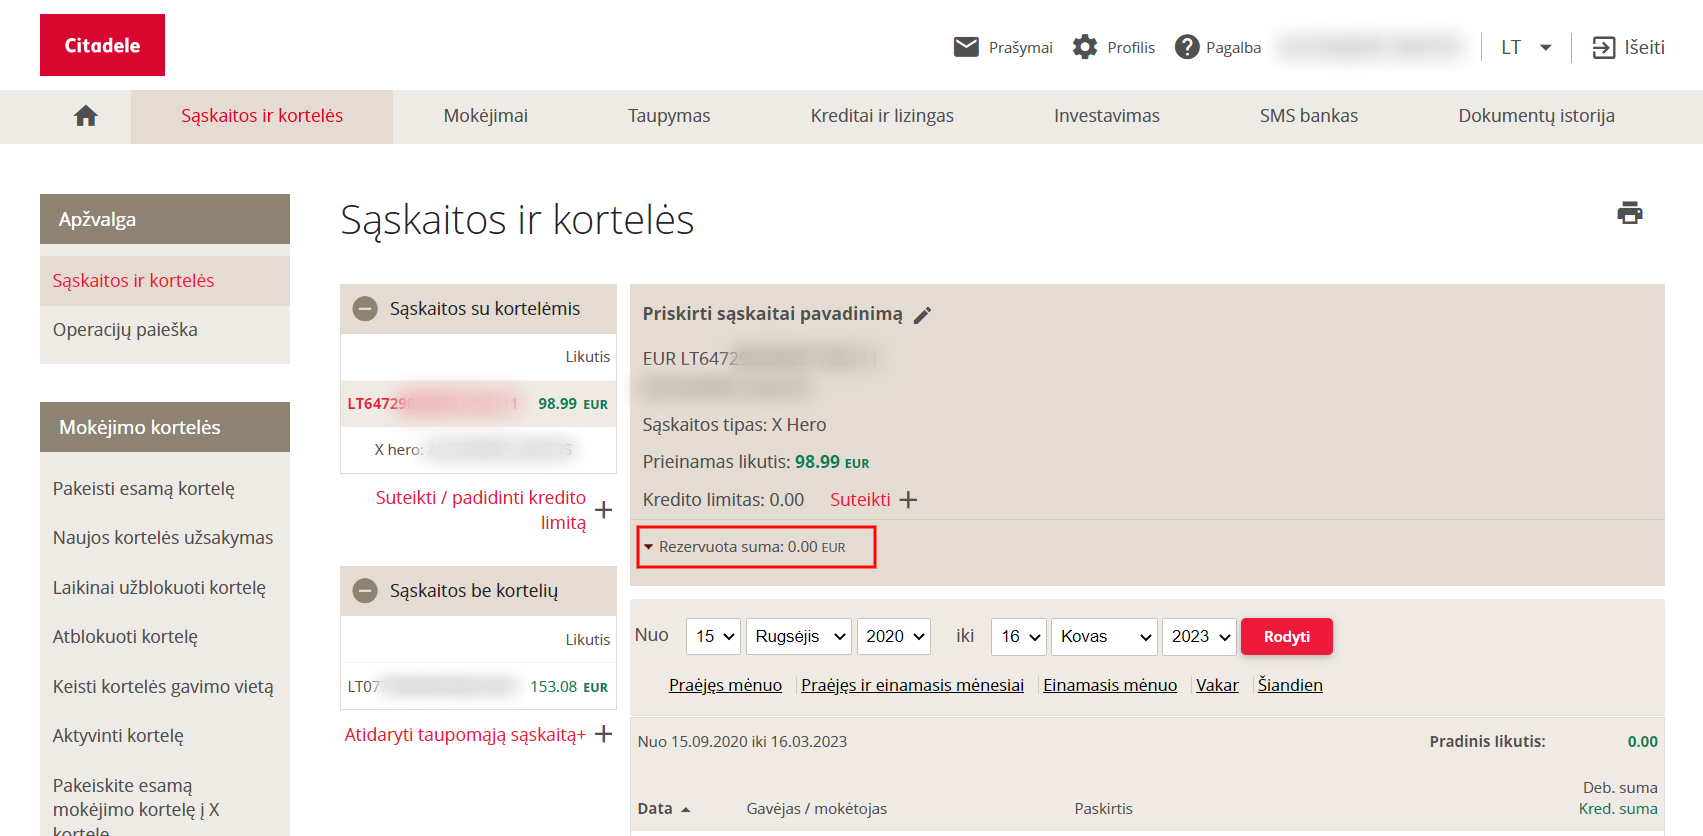Open the 2023 end year dropdown
Image resolution: width=1703 pixels, height=836 pixels.
pos(1199,637)
